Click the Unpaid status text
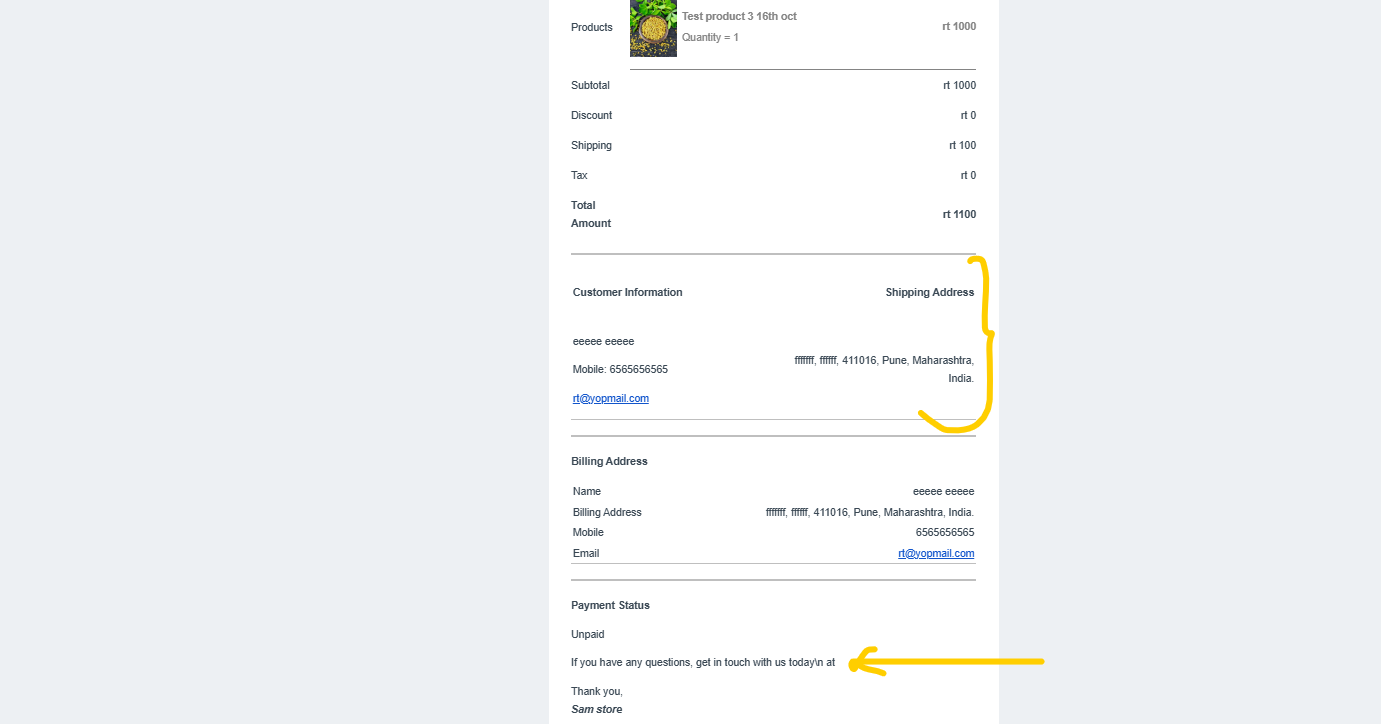This screenshot has width=1381, height=724. (x=588, y=634)
